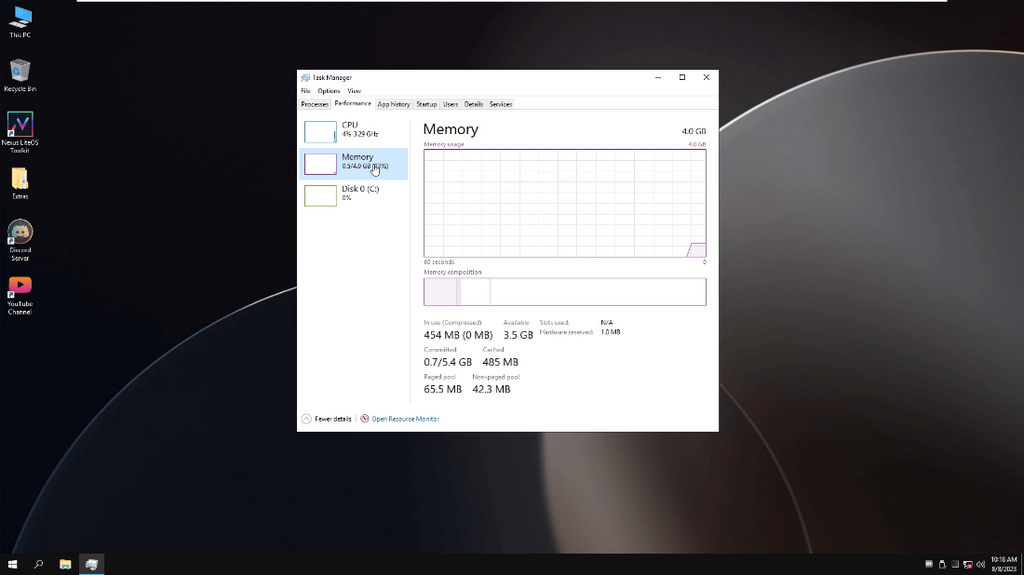Image resolution: width=1024 pixels, height=575 pixels.
Task: Click the Memory heading text
Action: click(451, 129)
